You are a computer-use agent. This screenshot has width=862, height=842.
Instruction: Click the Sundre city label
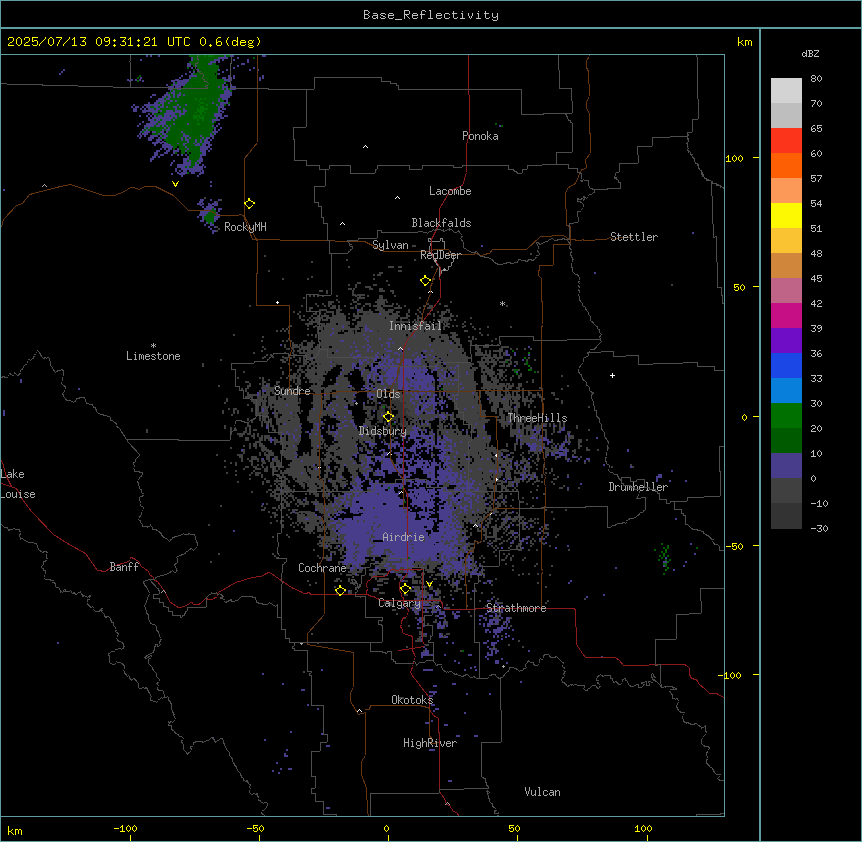click(292, 391)
